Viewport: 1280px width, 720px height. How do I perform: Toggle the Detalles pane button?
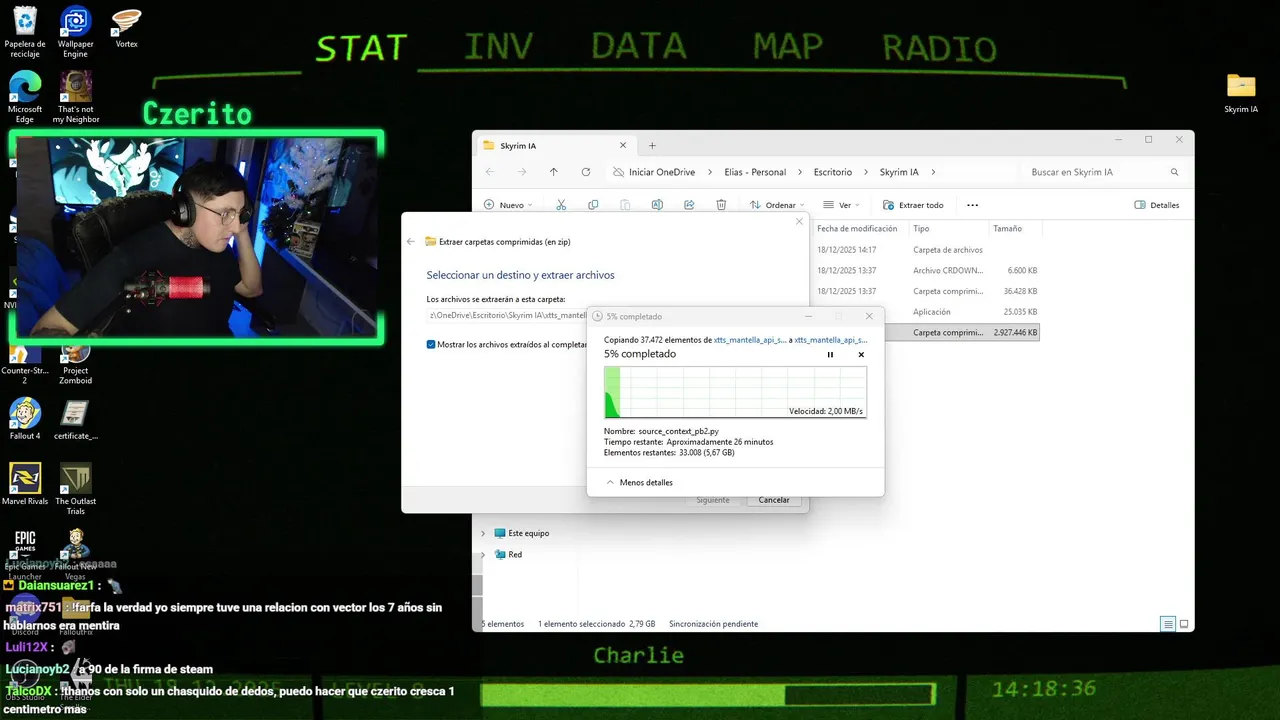1157,205
